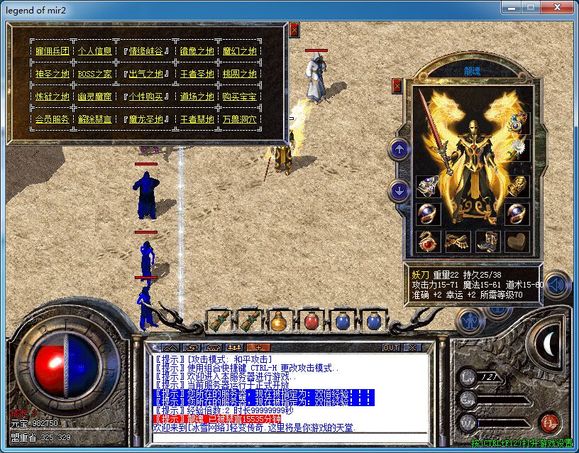Screen dimensions: 579x453
Task: Use the red health potion in belt
Action: click(x=311, y=321)
